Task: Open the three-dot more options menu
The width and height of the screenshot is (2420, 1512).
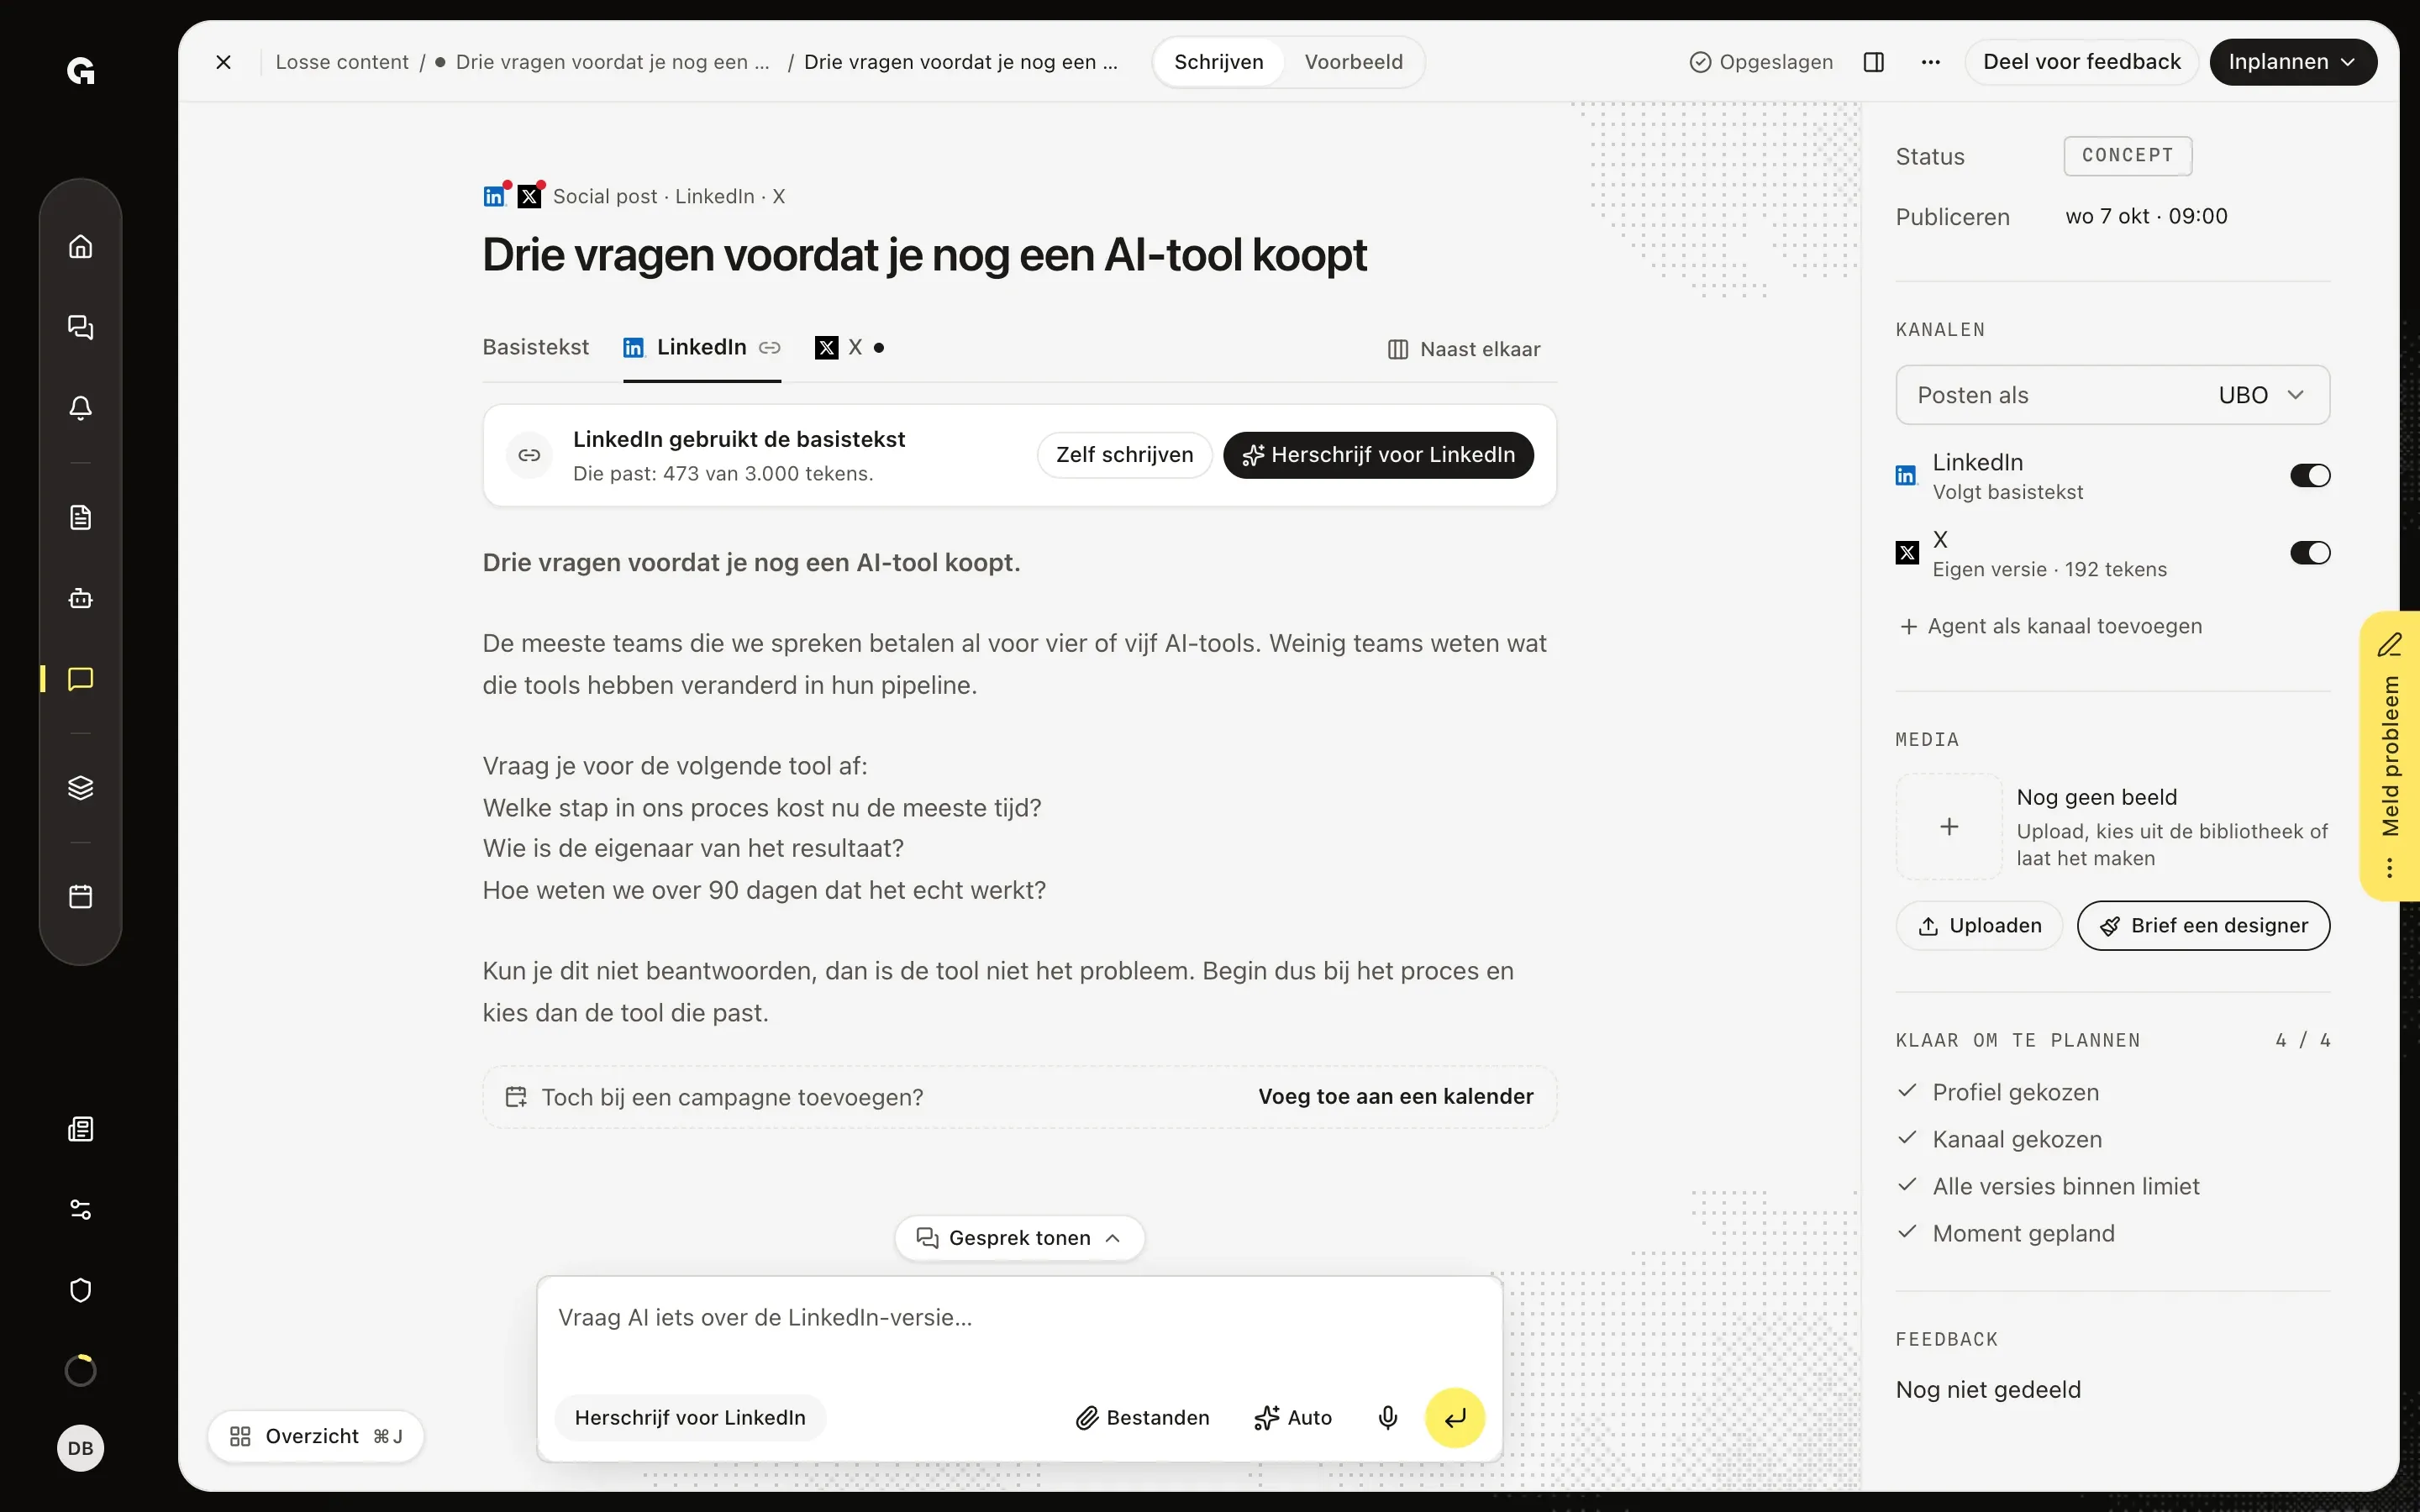Action: click(x=1931, y=62)
